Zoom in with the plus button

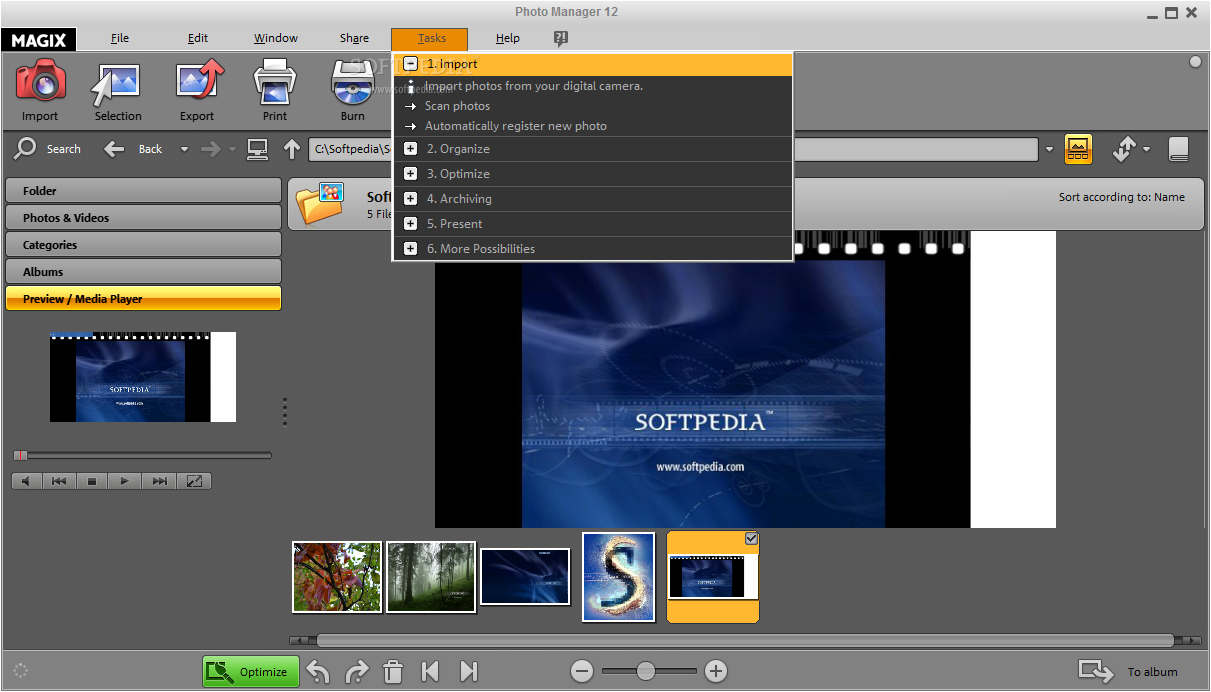click(715, 671)
